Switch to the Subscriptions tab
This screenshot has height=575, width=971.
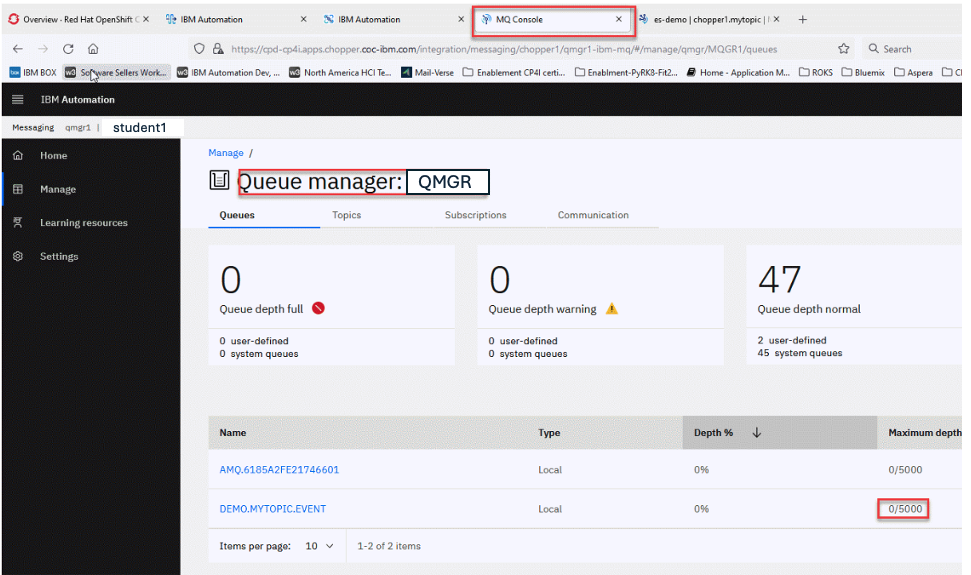pyautogui.click(x=475, y=215)
